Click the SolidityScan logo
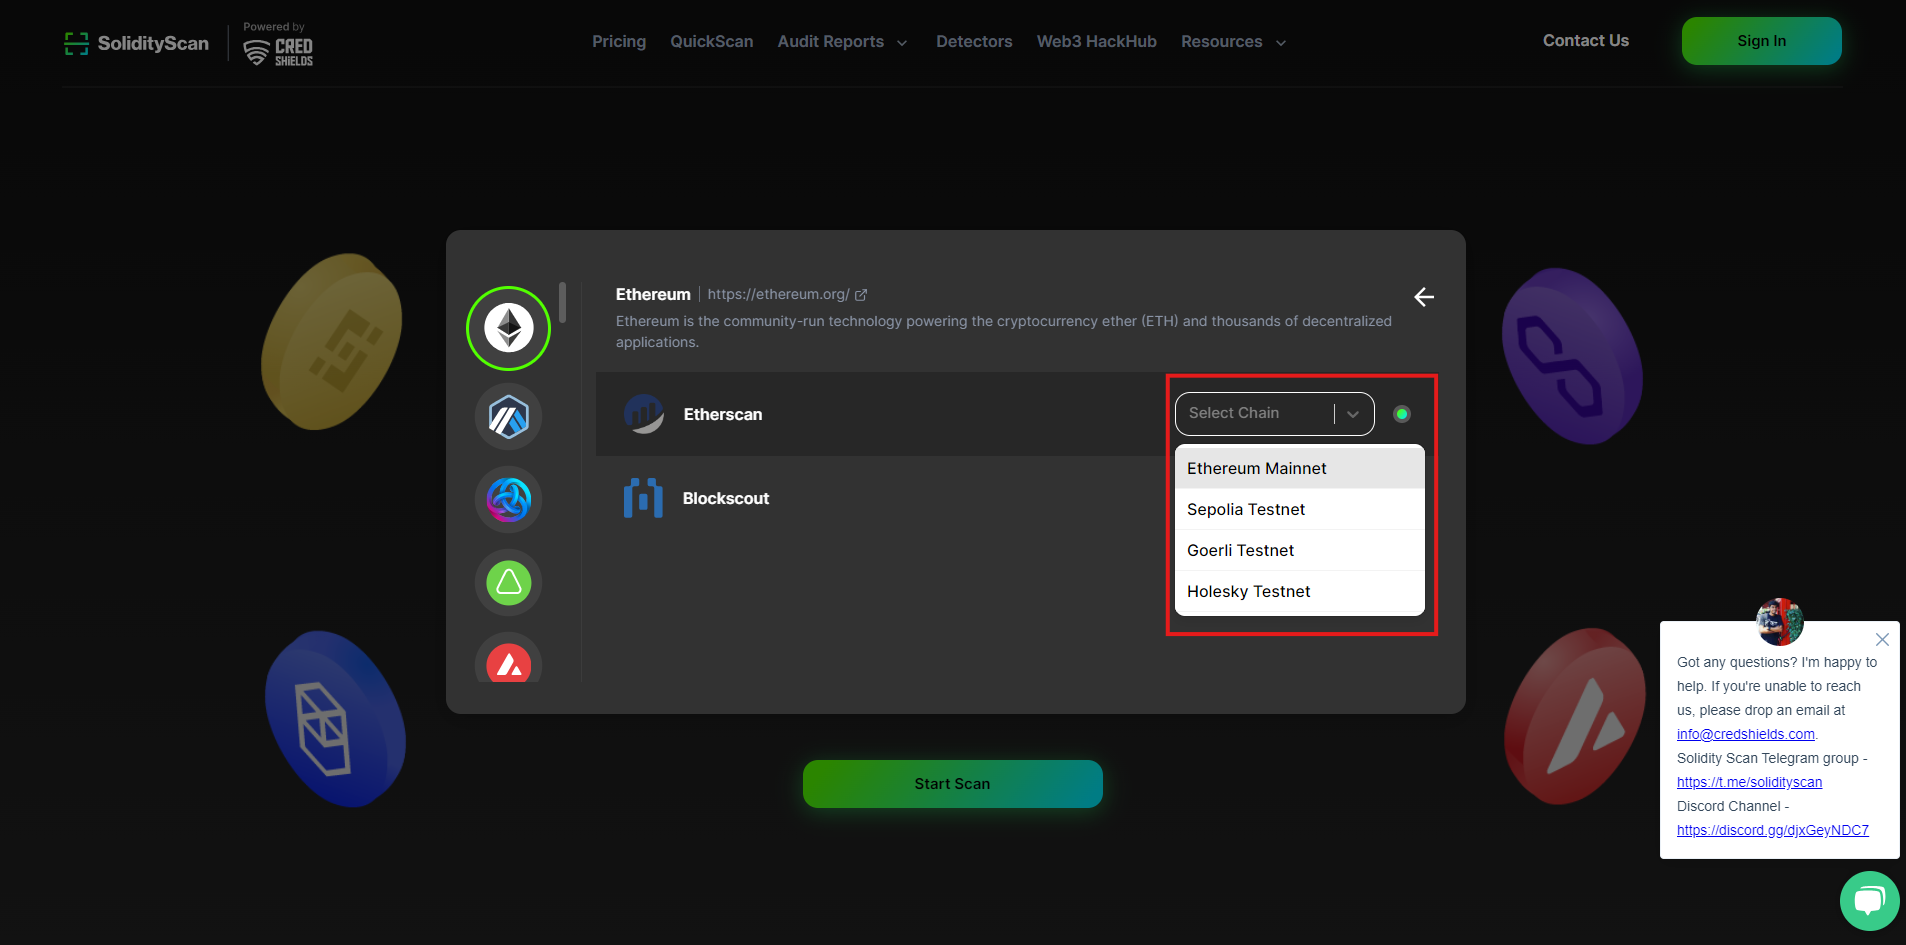Viewport: 1906px width, 945px height. (x=137, y=43)
